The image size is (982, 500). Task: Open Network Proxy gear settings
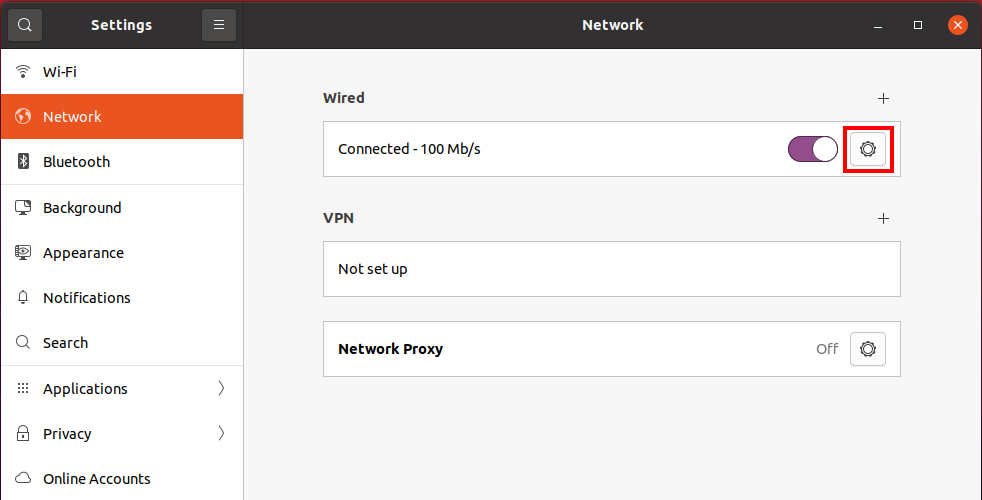[867, 349]
